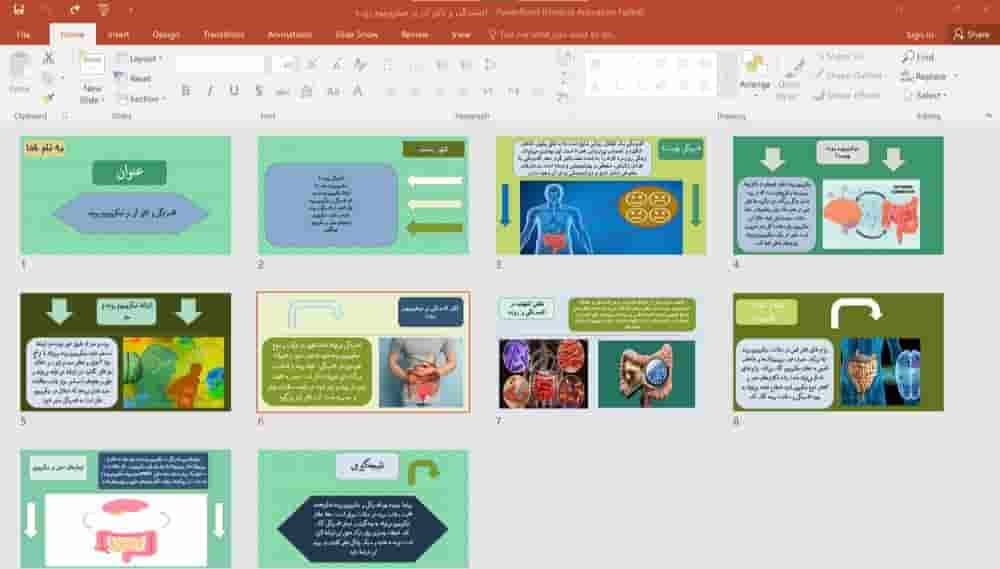Switch to the Slide Show tab
The height and width of the screenshot is (569, 1000).
tap(357, 34)
